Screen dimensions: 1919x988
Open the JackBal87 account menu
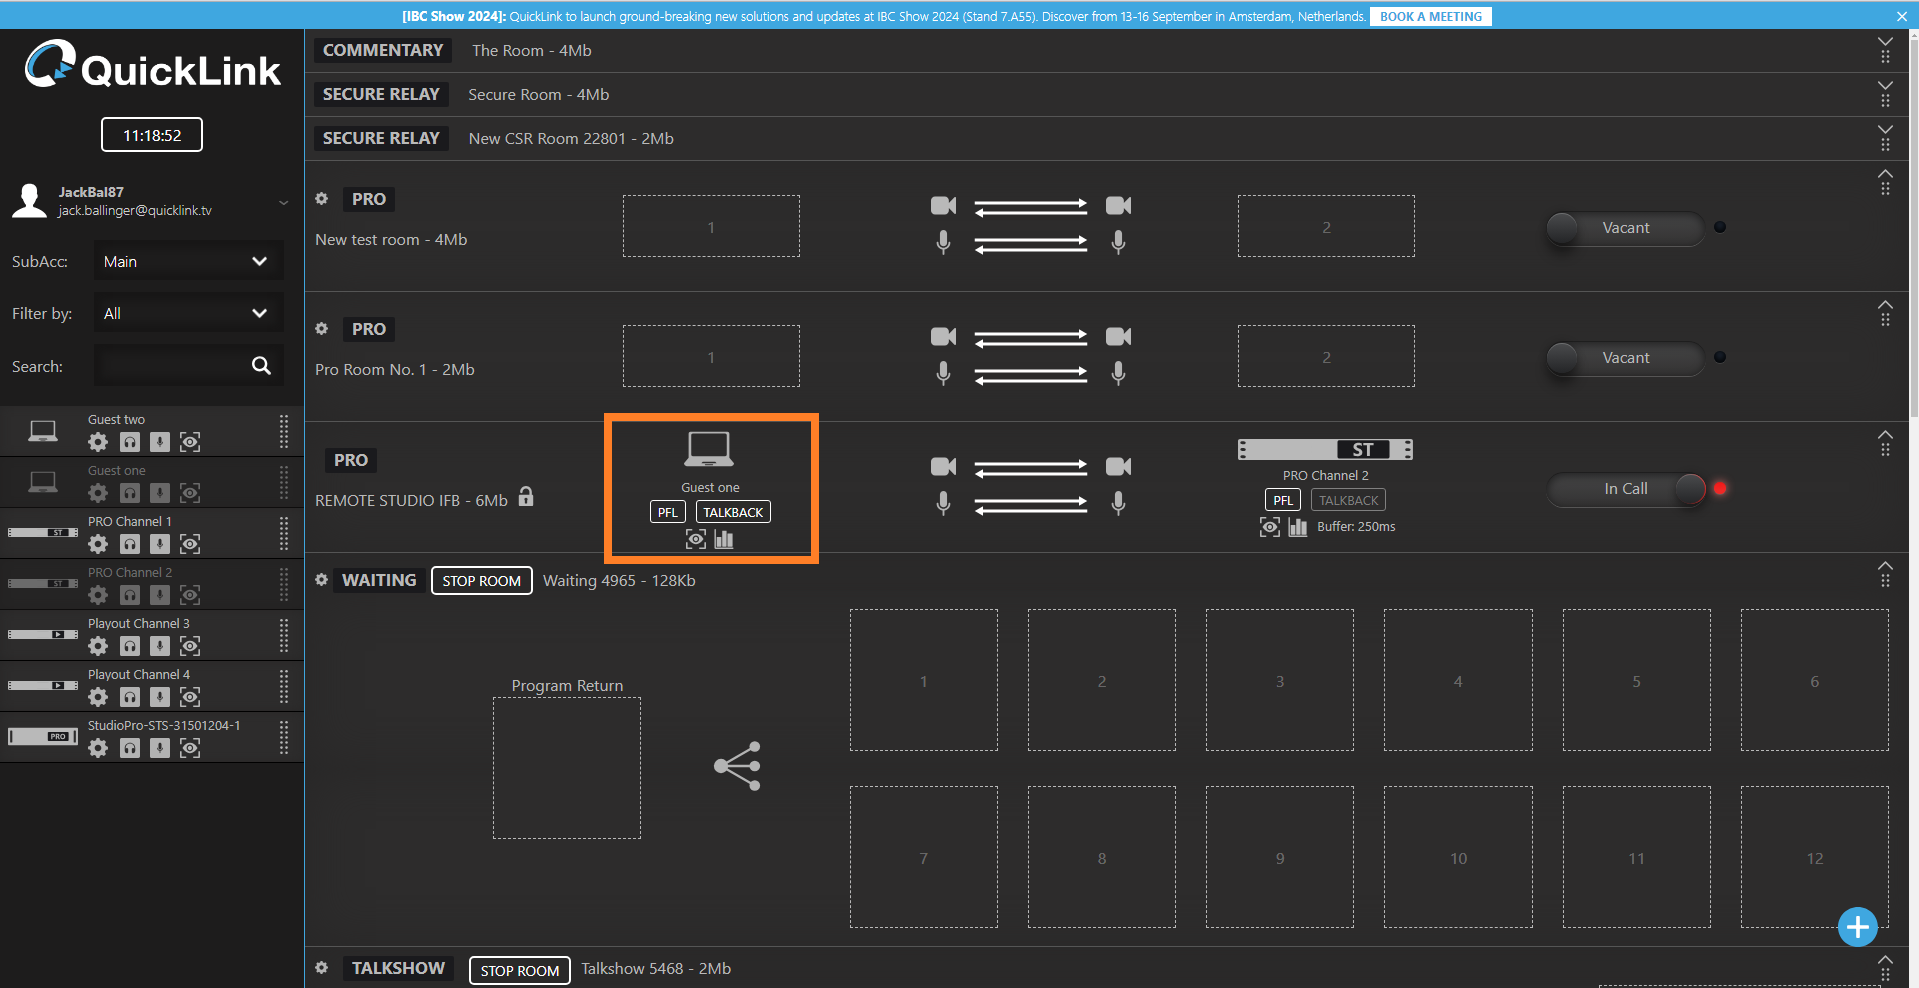[283, 202]
